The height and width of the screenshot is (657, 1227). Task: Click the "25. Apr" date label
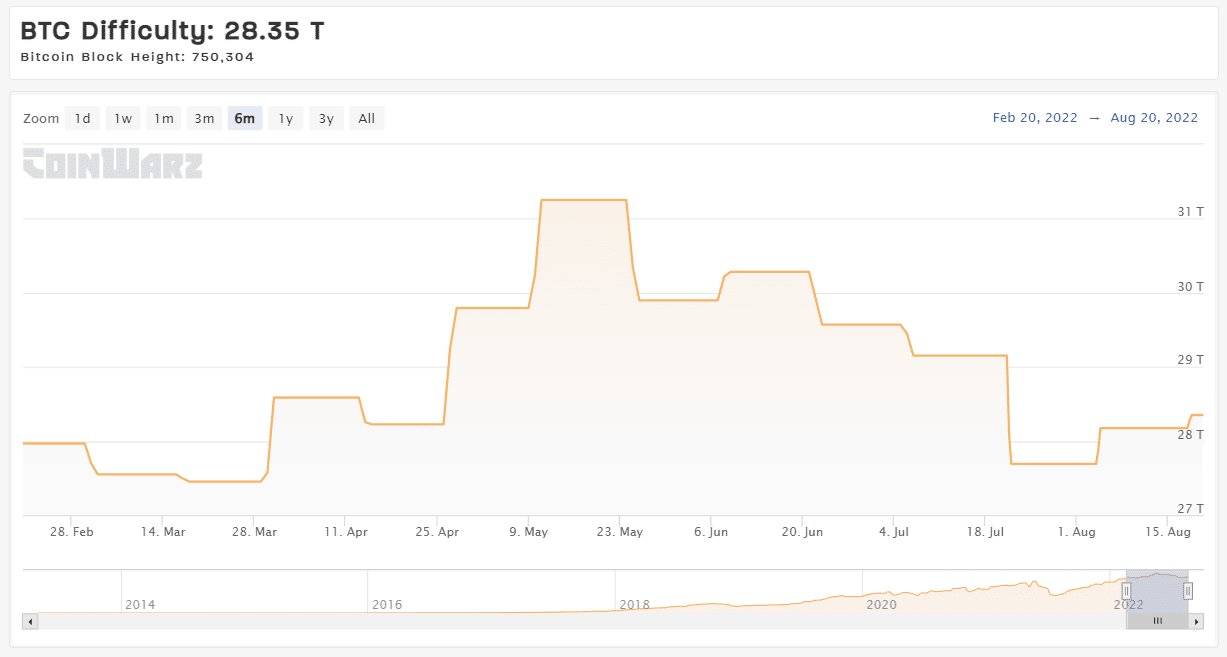tap(437, 532)
